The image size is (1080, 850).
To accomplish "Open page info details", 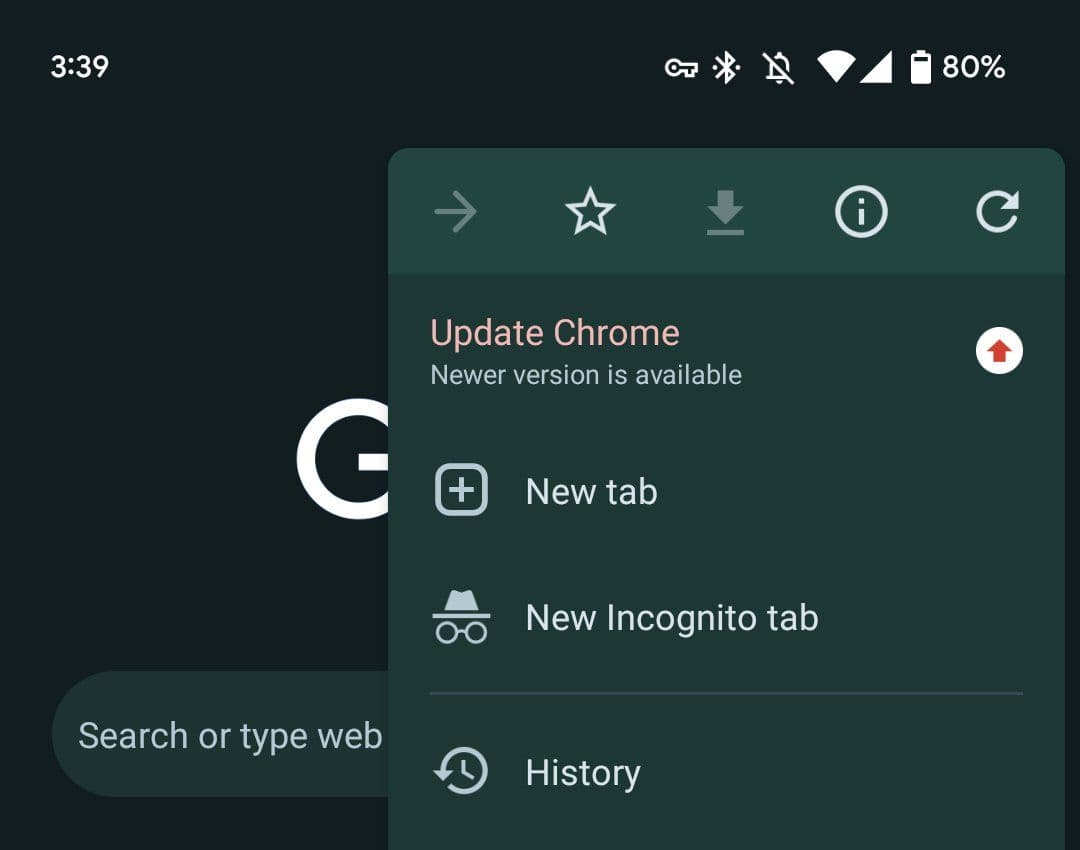I will [860, 211].
